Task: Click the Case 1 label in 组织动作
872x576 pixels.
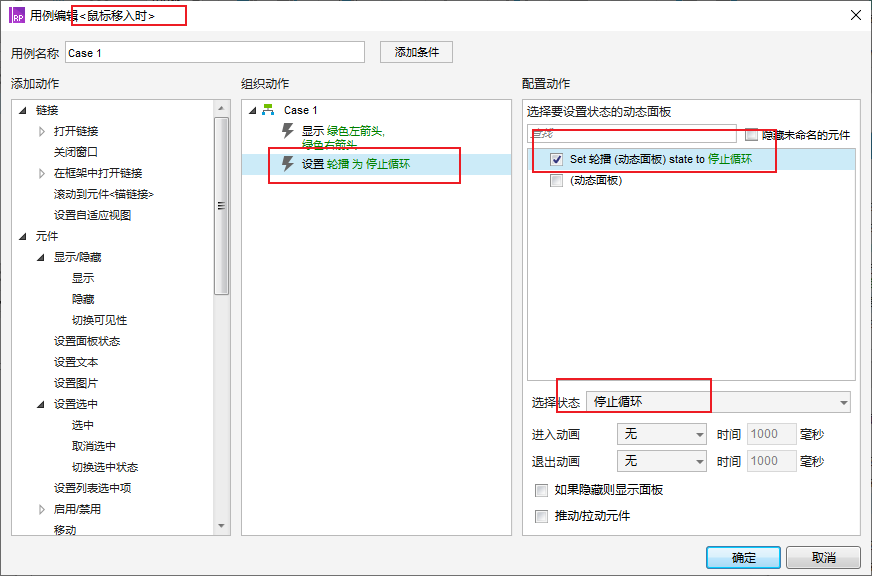Action: [301, 111]
